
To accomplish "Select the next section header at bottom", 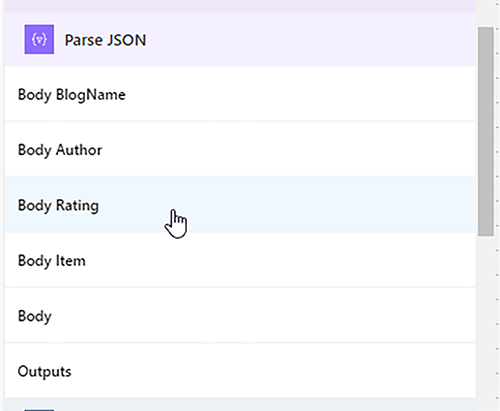I will [240, 405].
